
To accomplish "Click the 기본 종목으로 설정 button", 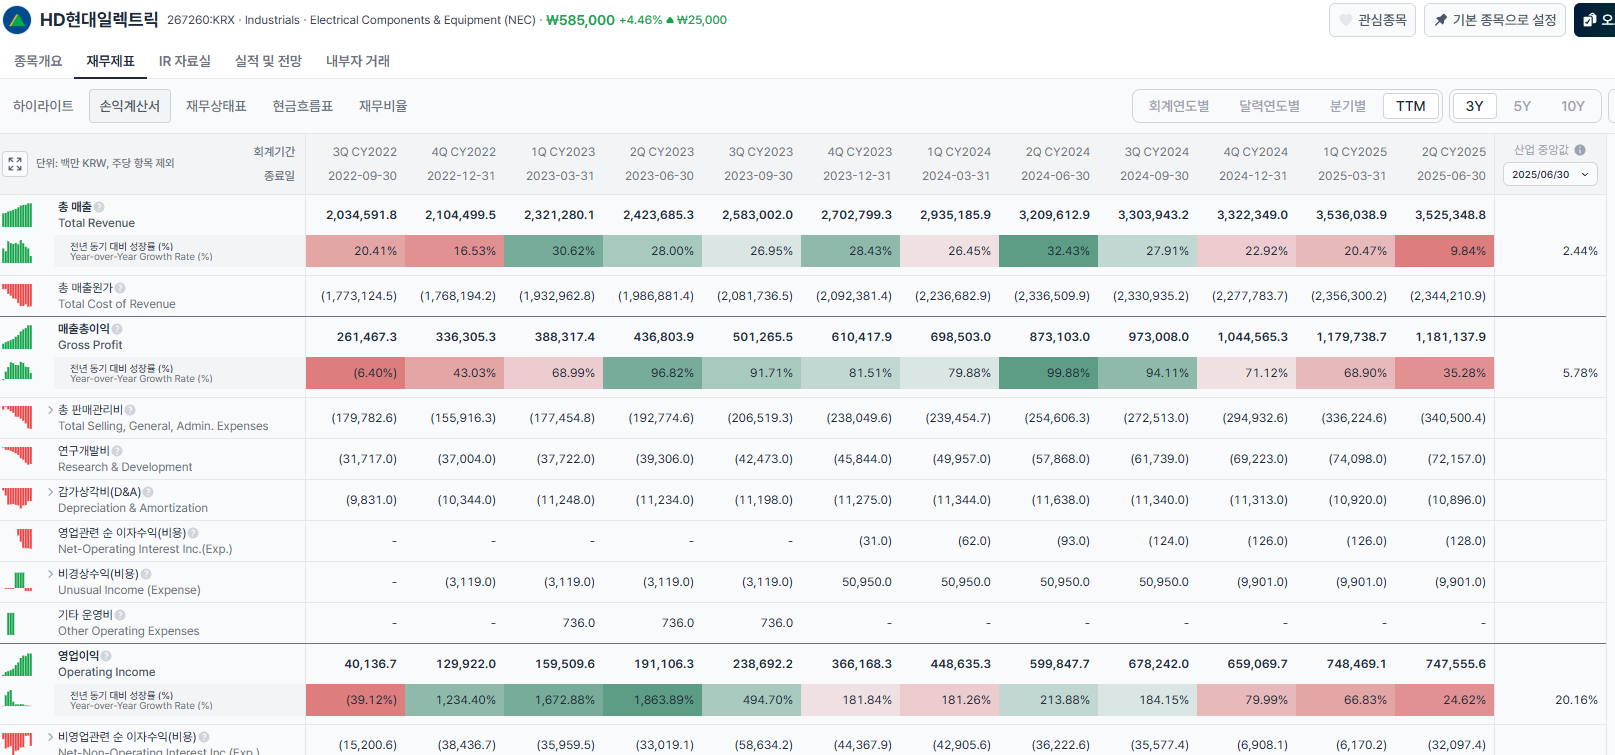I will [1495, 20].
